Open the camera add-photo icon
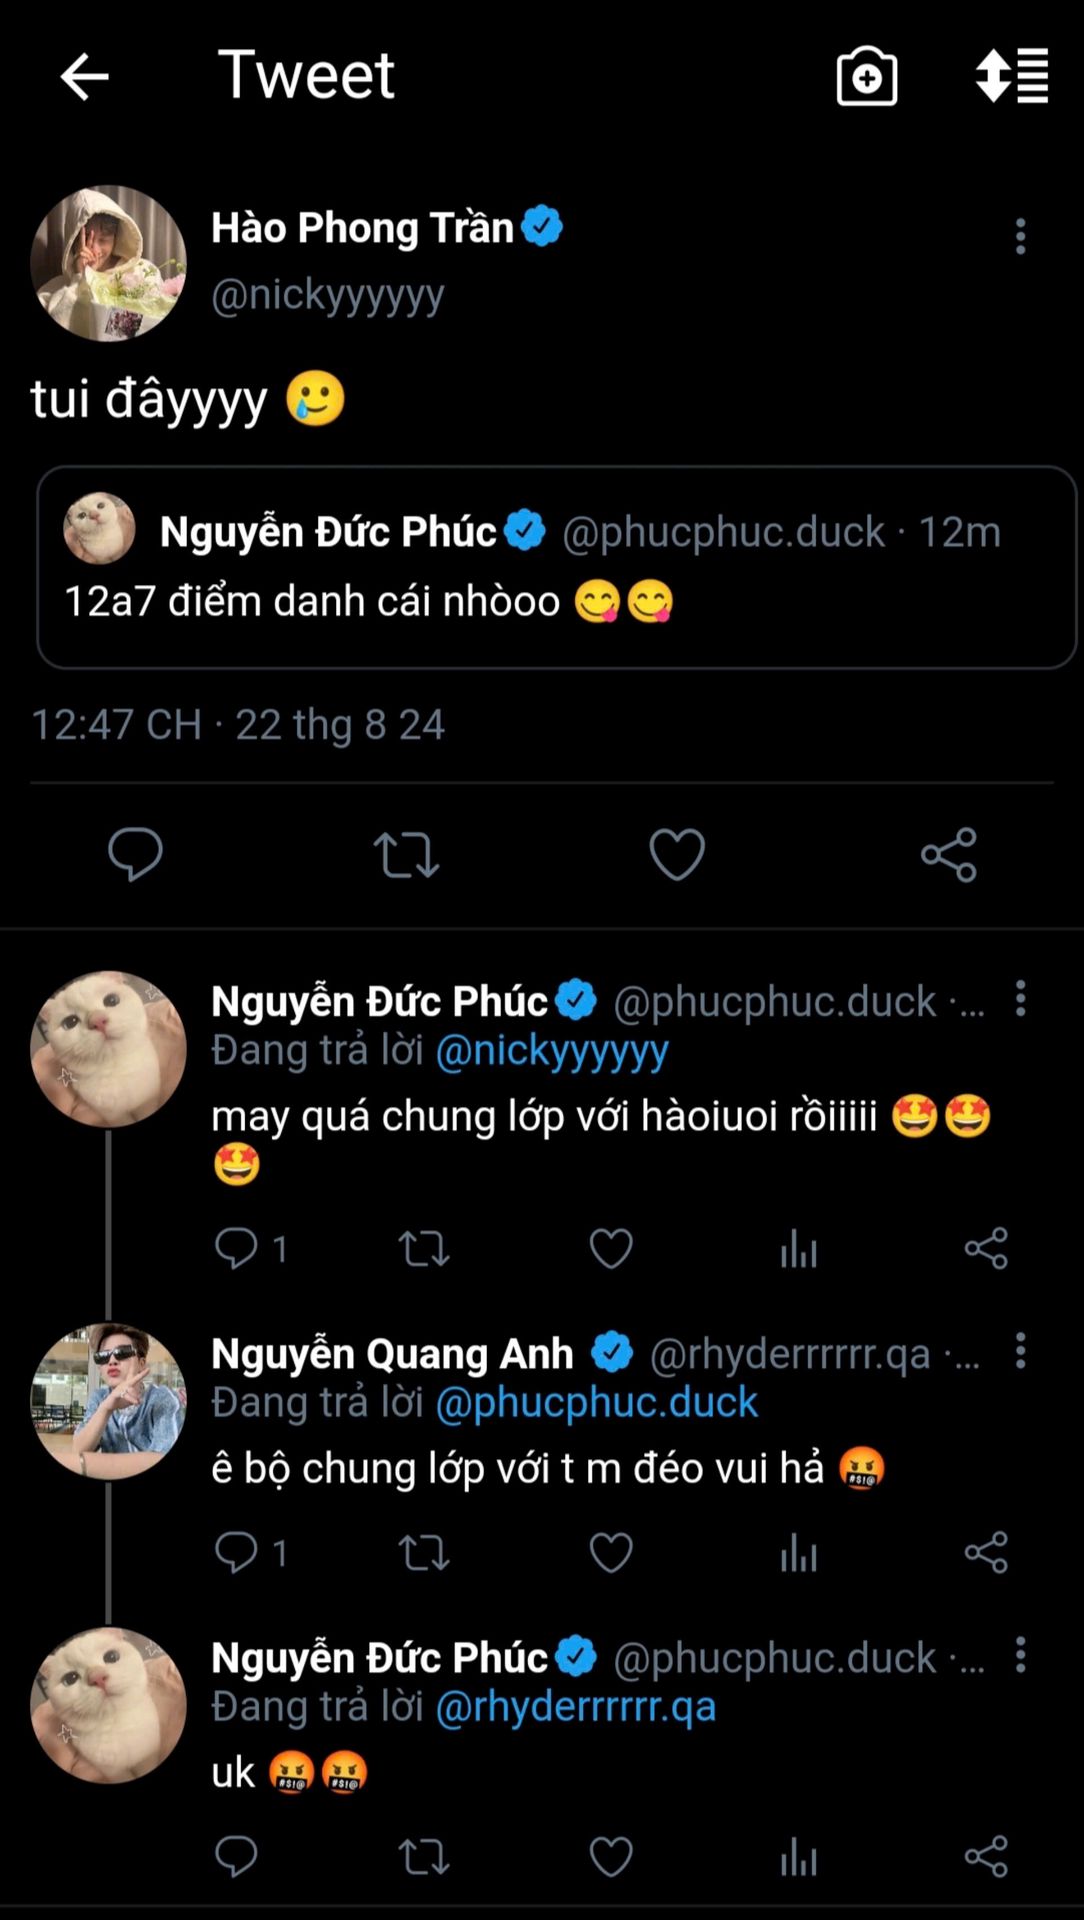 click(866, 77)
